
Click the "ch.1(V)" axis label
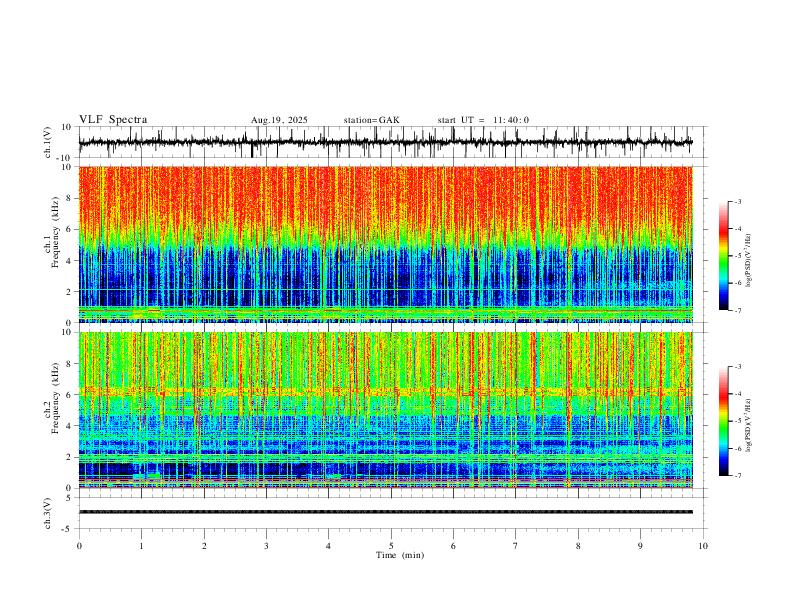click(x=48, y=142)
